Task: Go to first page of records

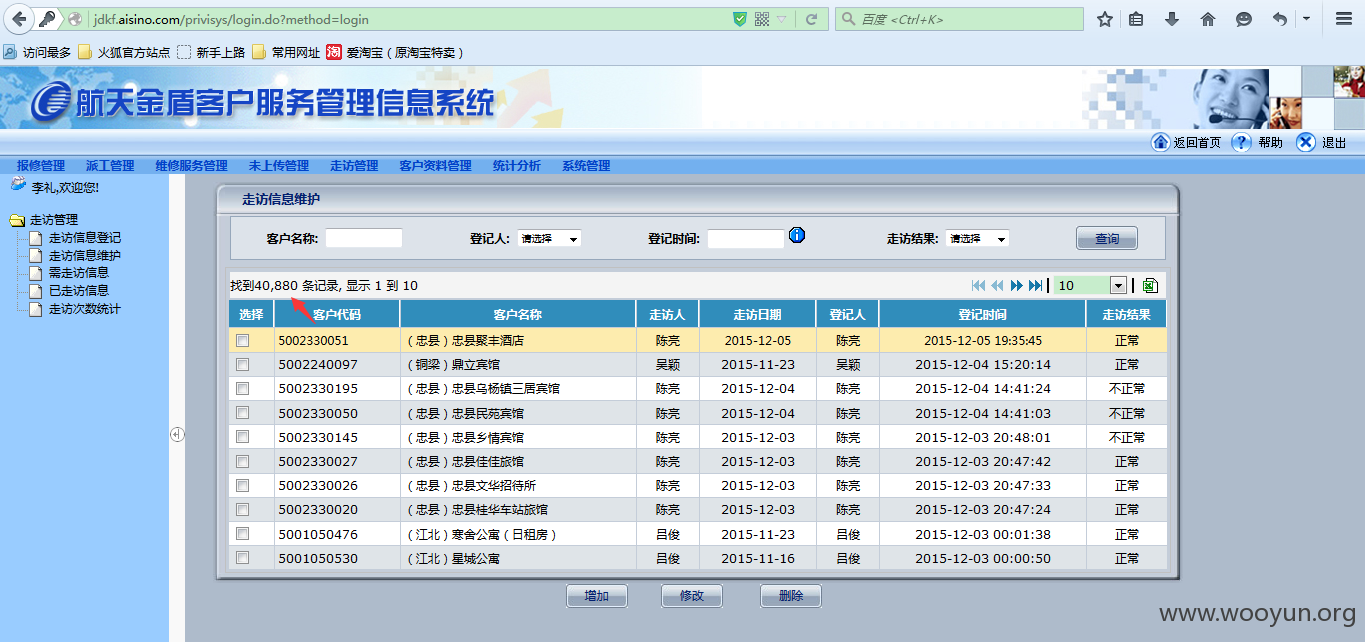Action: (x=979, y=286)
